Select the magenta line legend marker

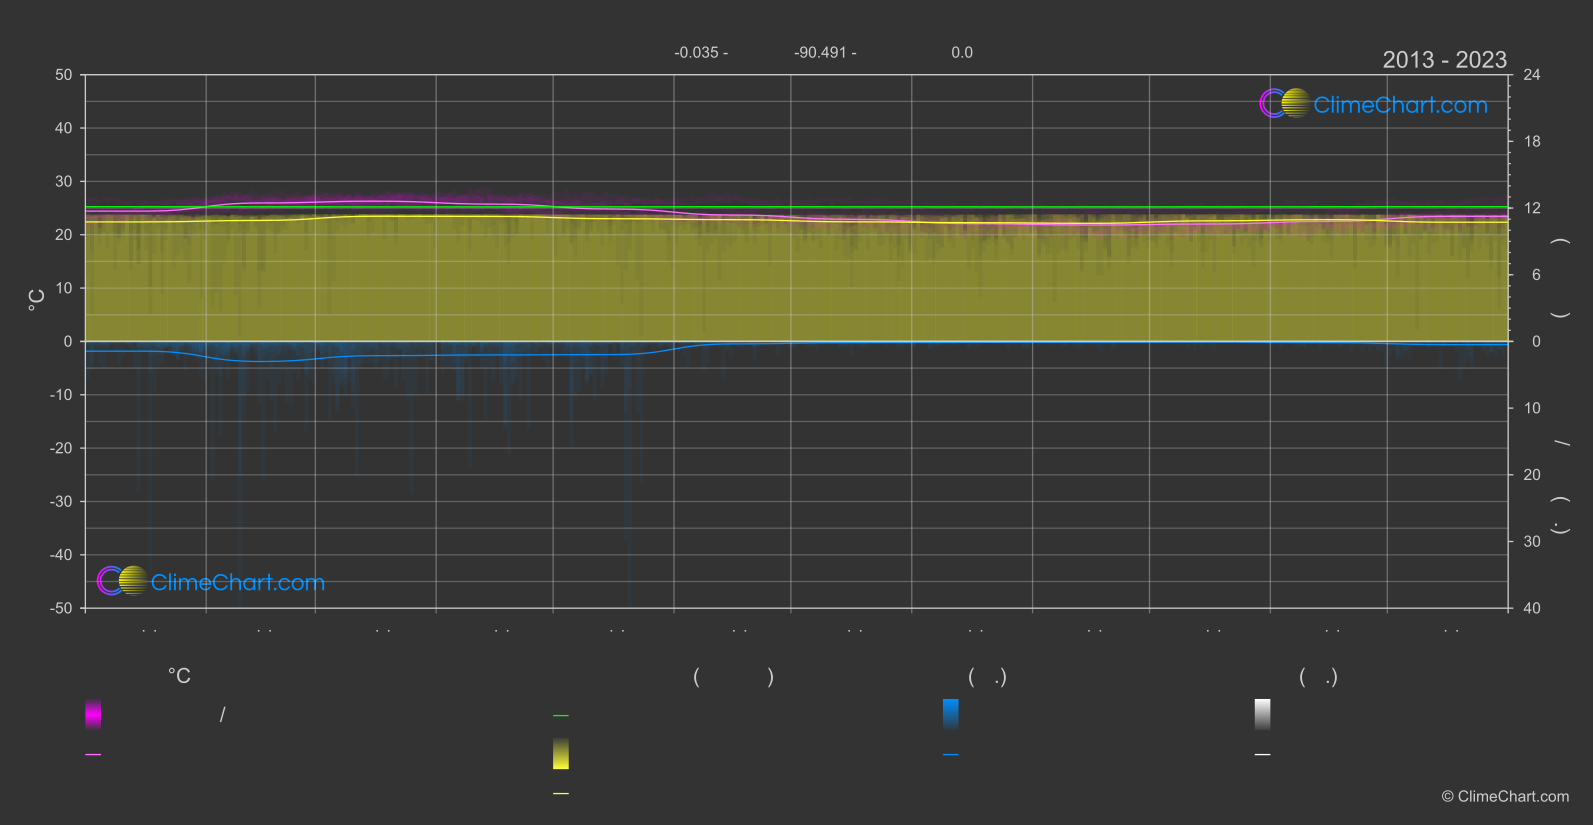pos(93,755)
